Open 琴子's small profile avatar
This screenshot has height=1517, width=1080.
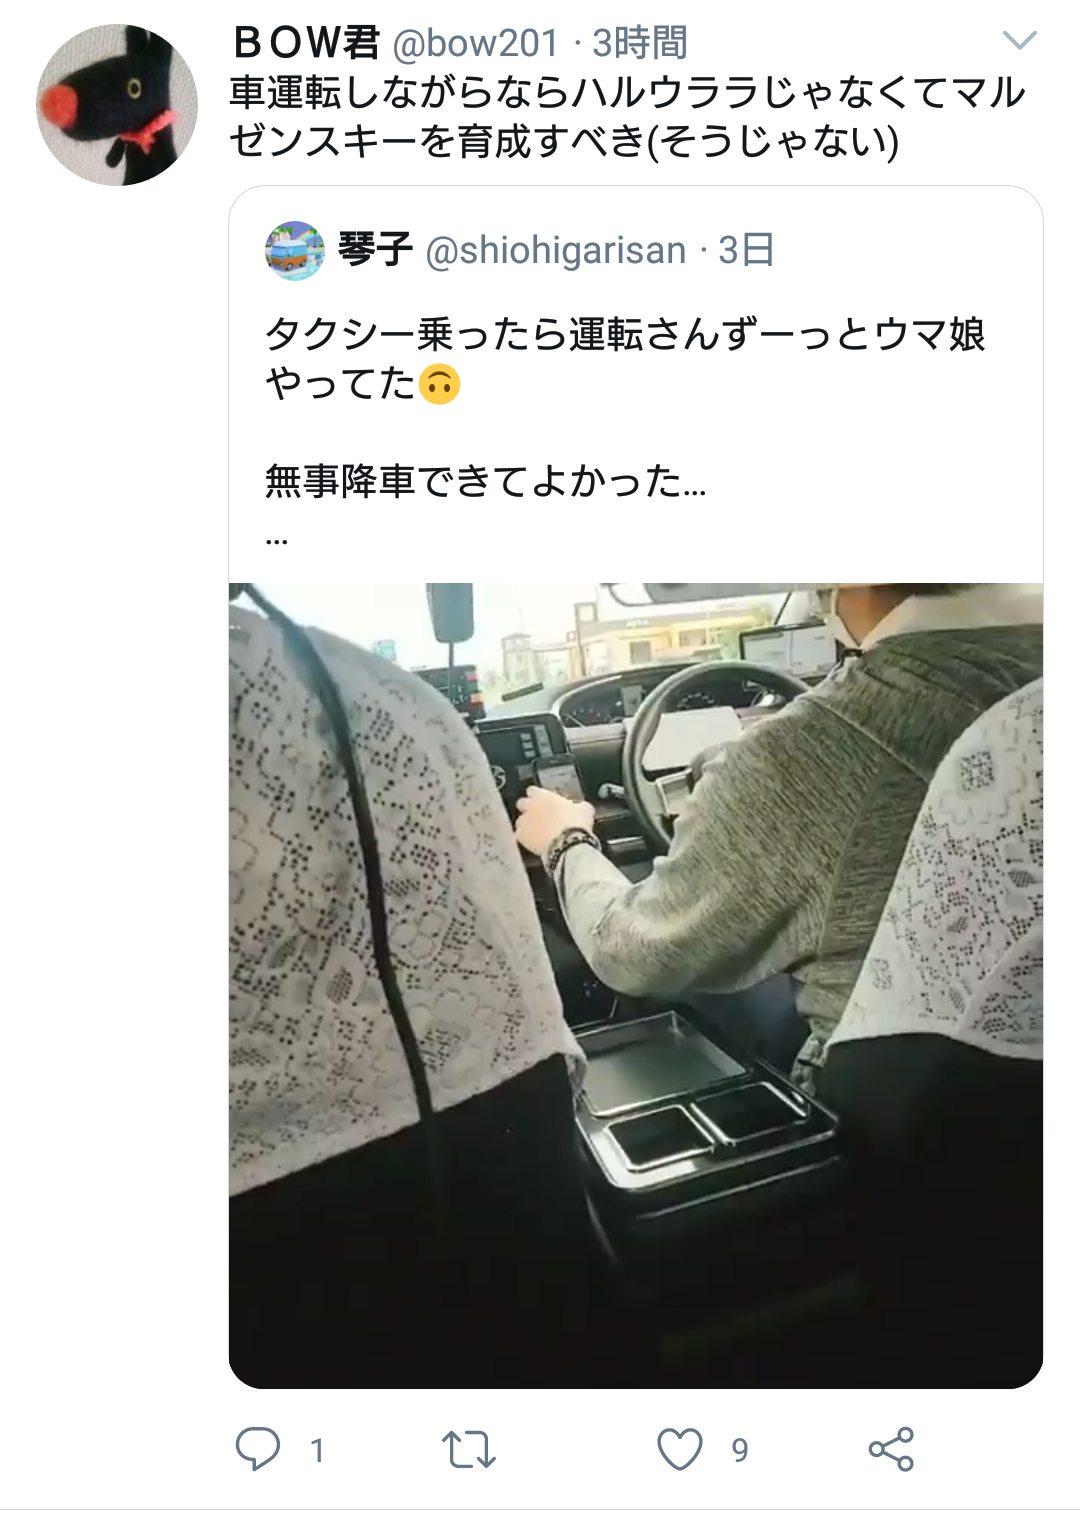tap(295, 250)
